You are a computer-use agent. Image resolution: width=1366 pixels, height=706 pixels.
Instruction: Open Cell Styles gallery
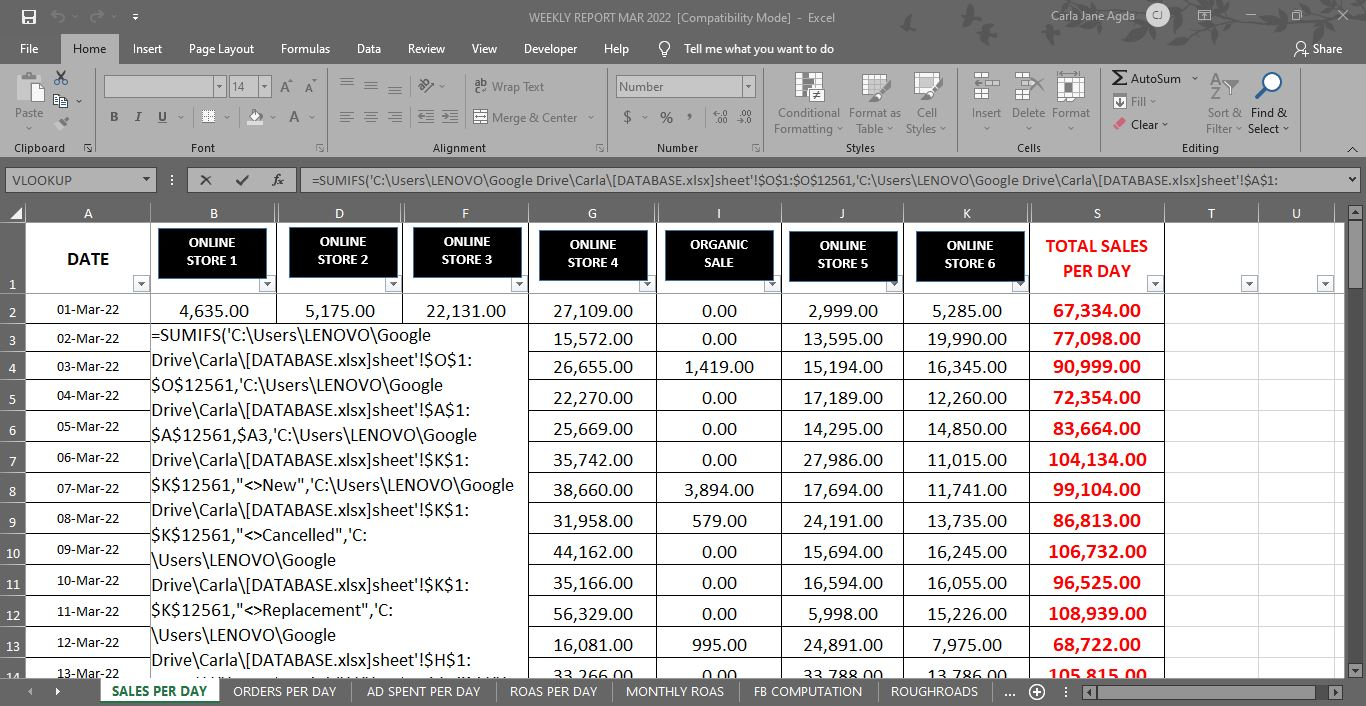[x=927, y=103]
